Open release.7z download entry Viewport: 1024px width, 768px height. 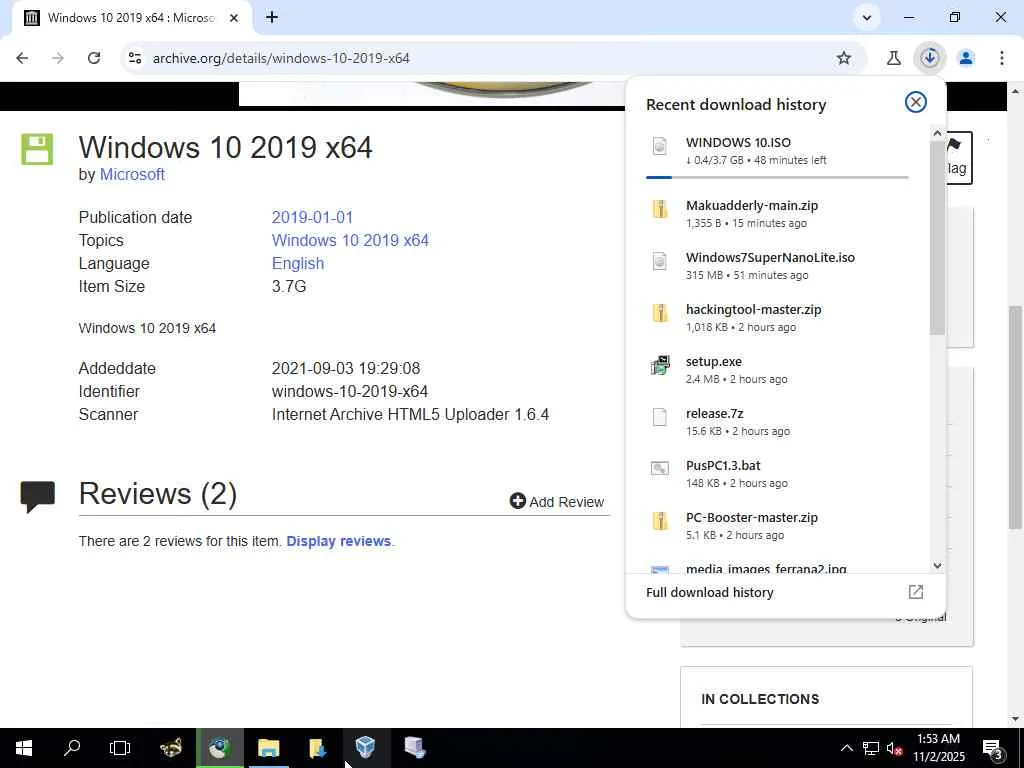click(777, 422)
